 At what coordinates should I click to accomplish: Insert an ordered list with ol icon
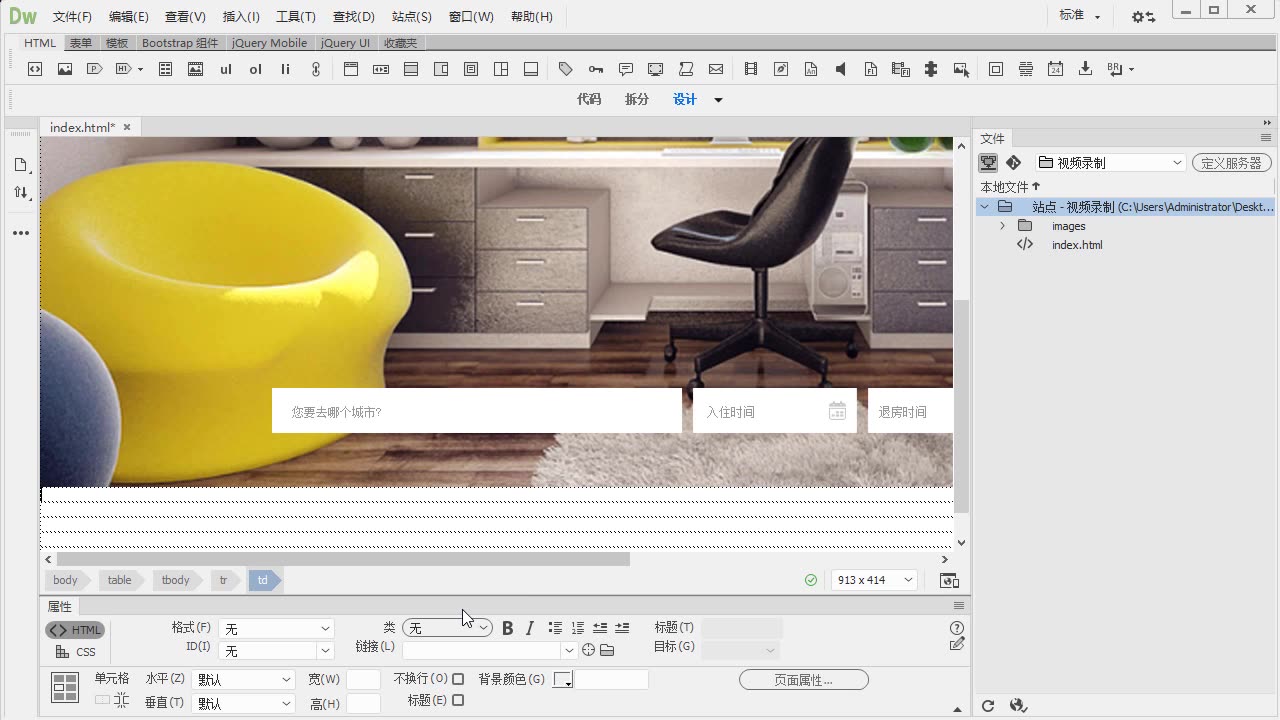click(x=256, y=69)
